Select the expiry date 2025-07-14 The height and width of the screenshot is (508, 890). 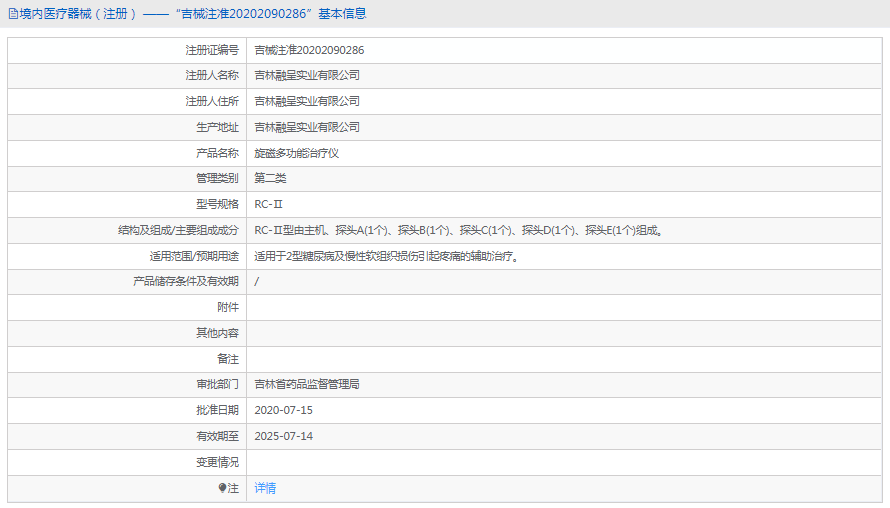pyautogui.click(x=284, y=436)
